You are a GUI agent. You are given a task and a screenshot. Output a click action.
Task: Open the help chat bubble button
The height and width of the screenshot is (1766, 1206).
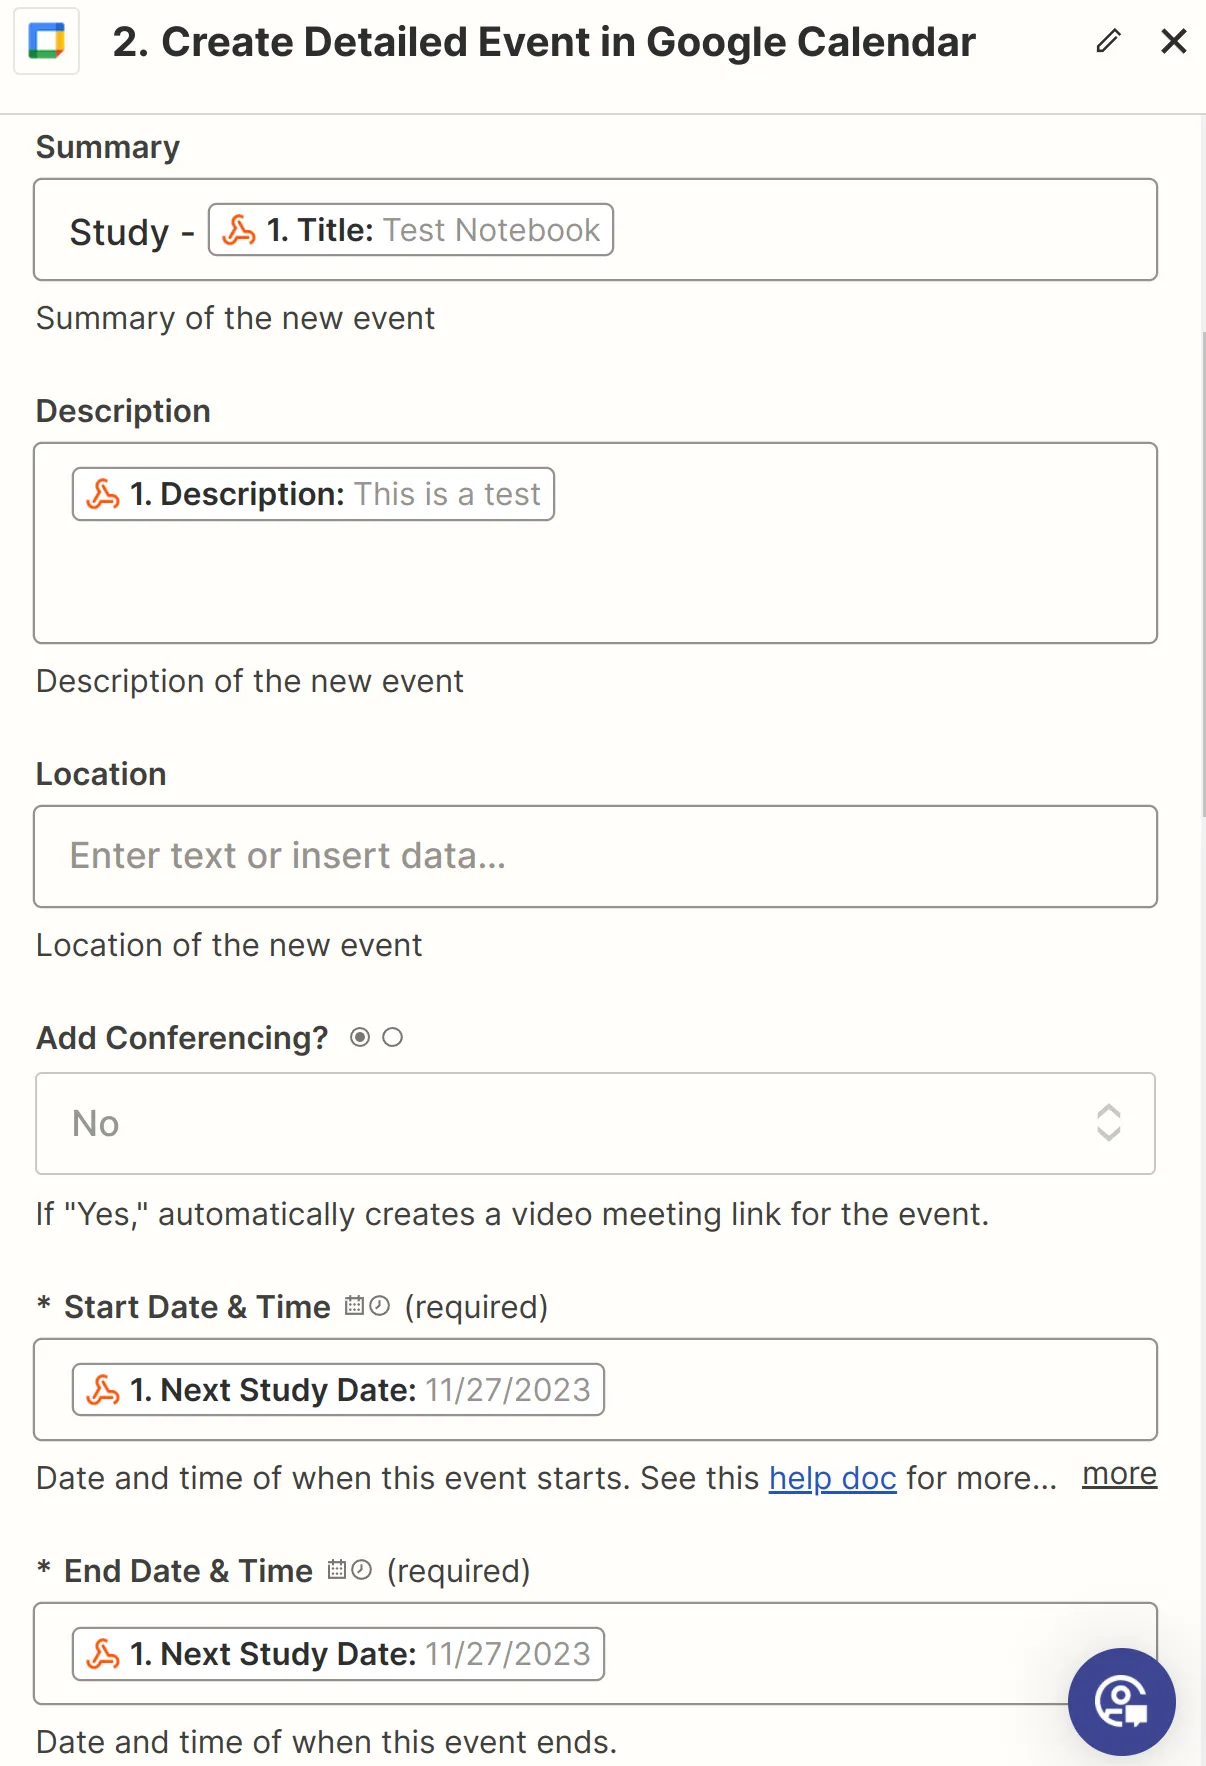pos(1121,1701)
